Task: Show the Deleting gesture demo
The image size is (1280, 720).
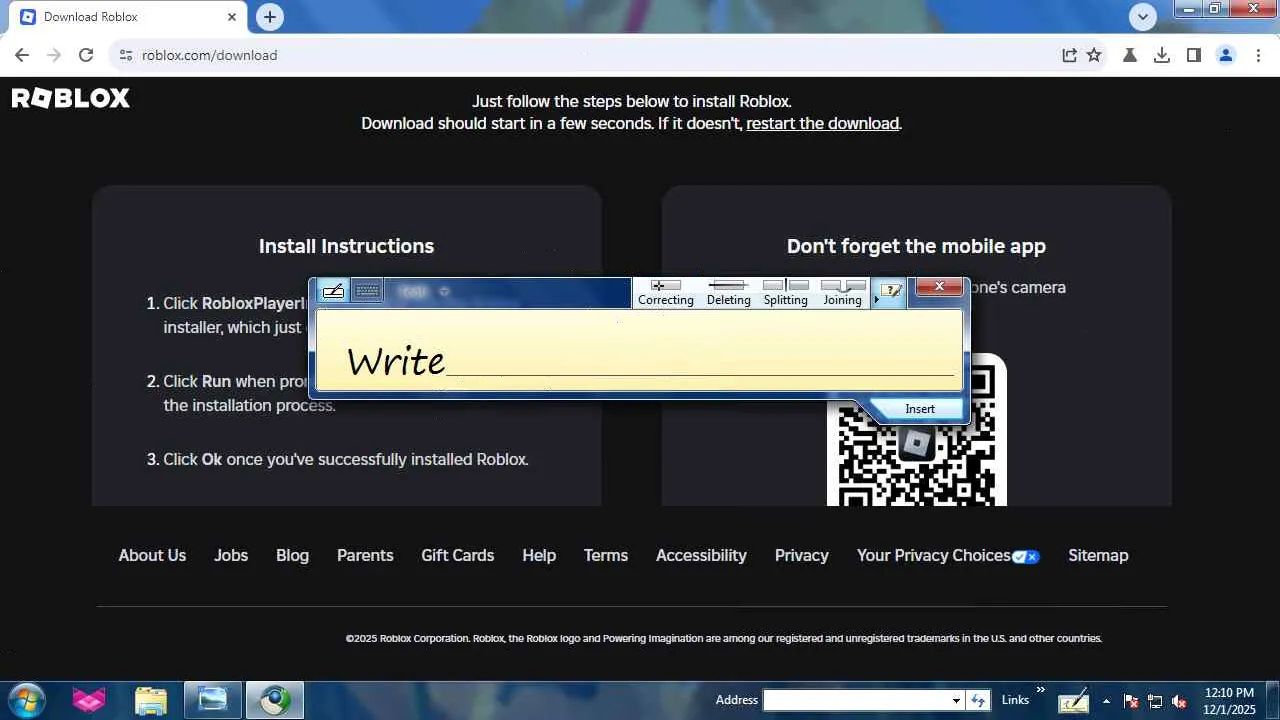Action: [728, 293]
